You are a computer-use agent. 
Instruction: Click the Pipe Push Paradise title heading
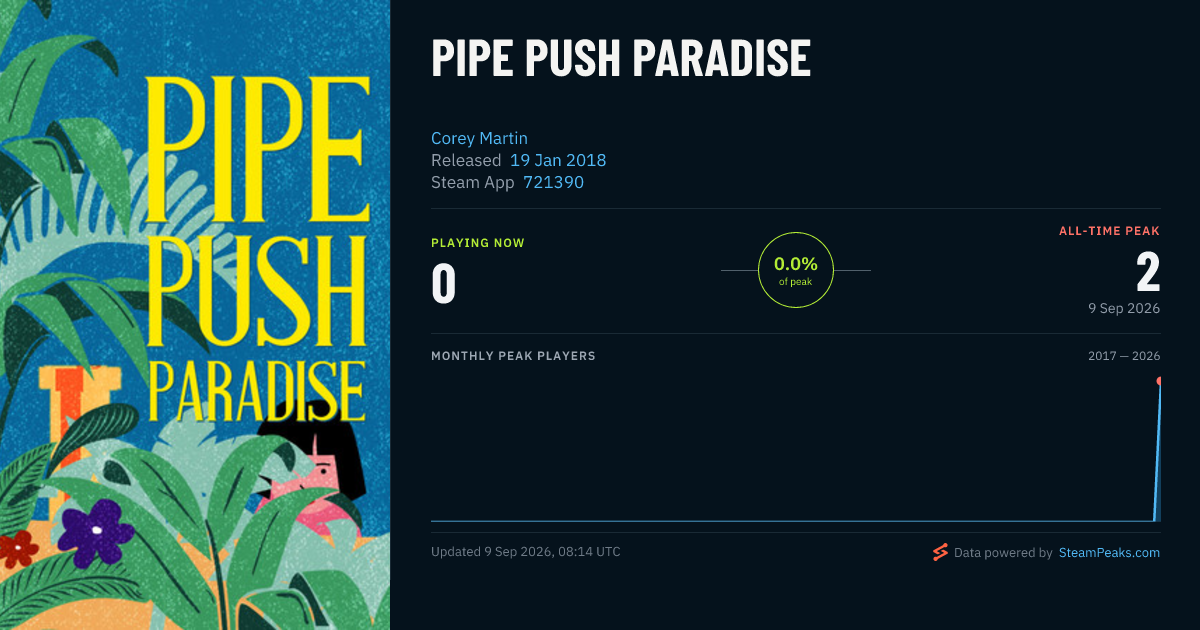pyautogui.click(x=621, y=59)
